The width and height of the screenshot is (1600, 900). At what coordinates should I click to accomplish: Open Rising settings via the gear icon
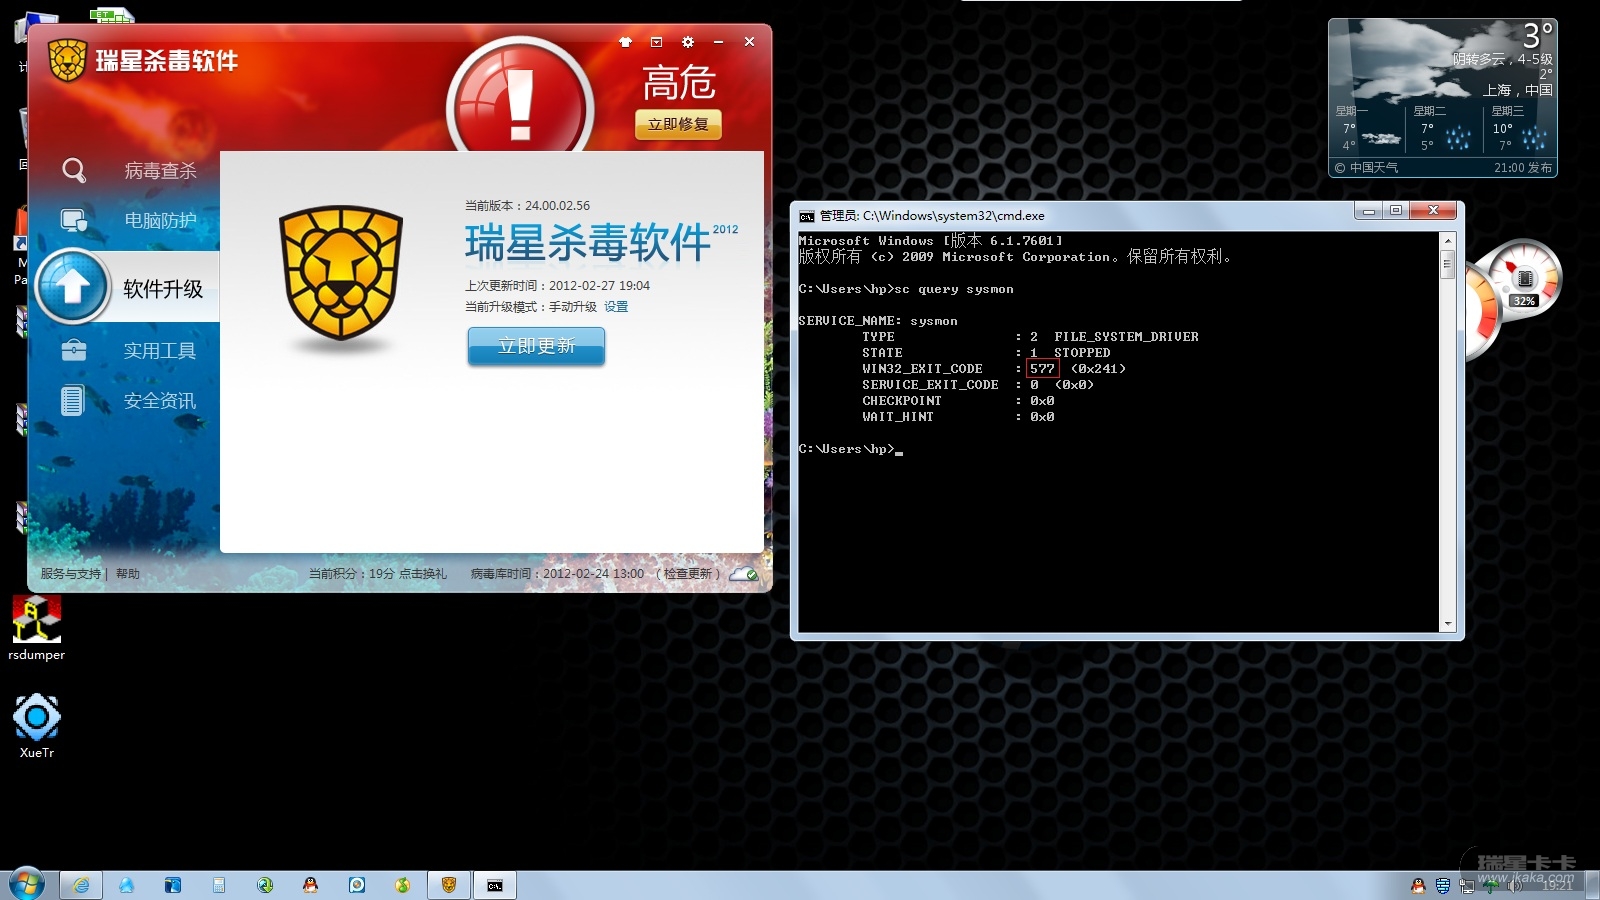(x=687, y=42)
